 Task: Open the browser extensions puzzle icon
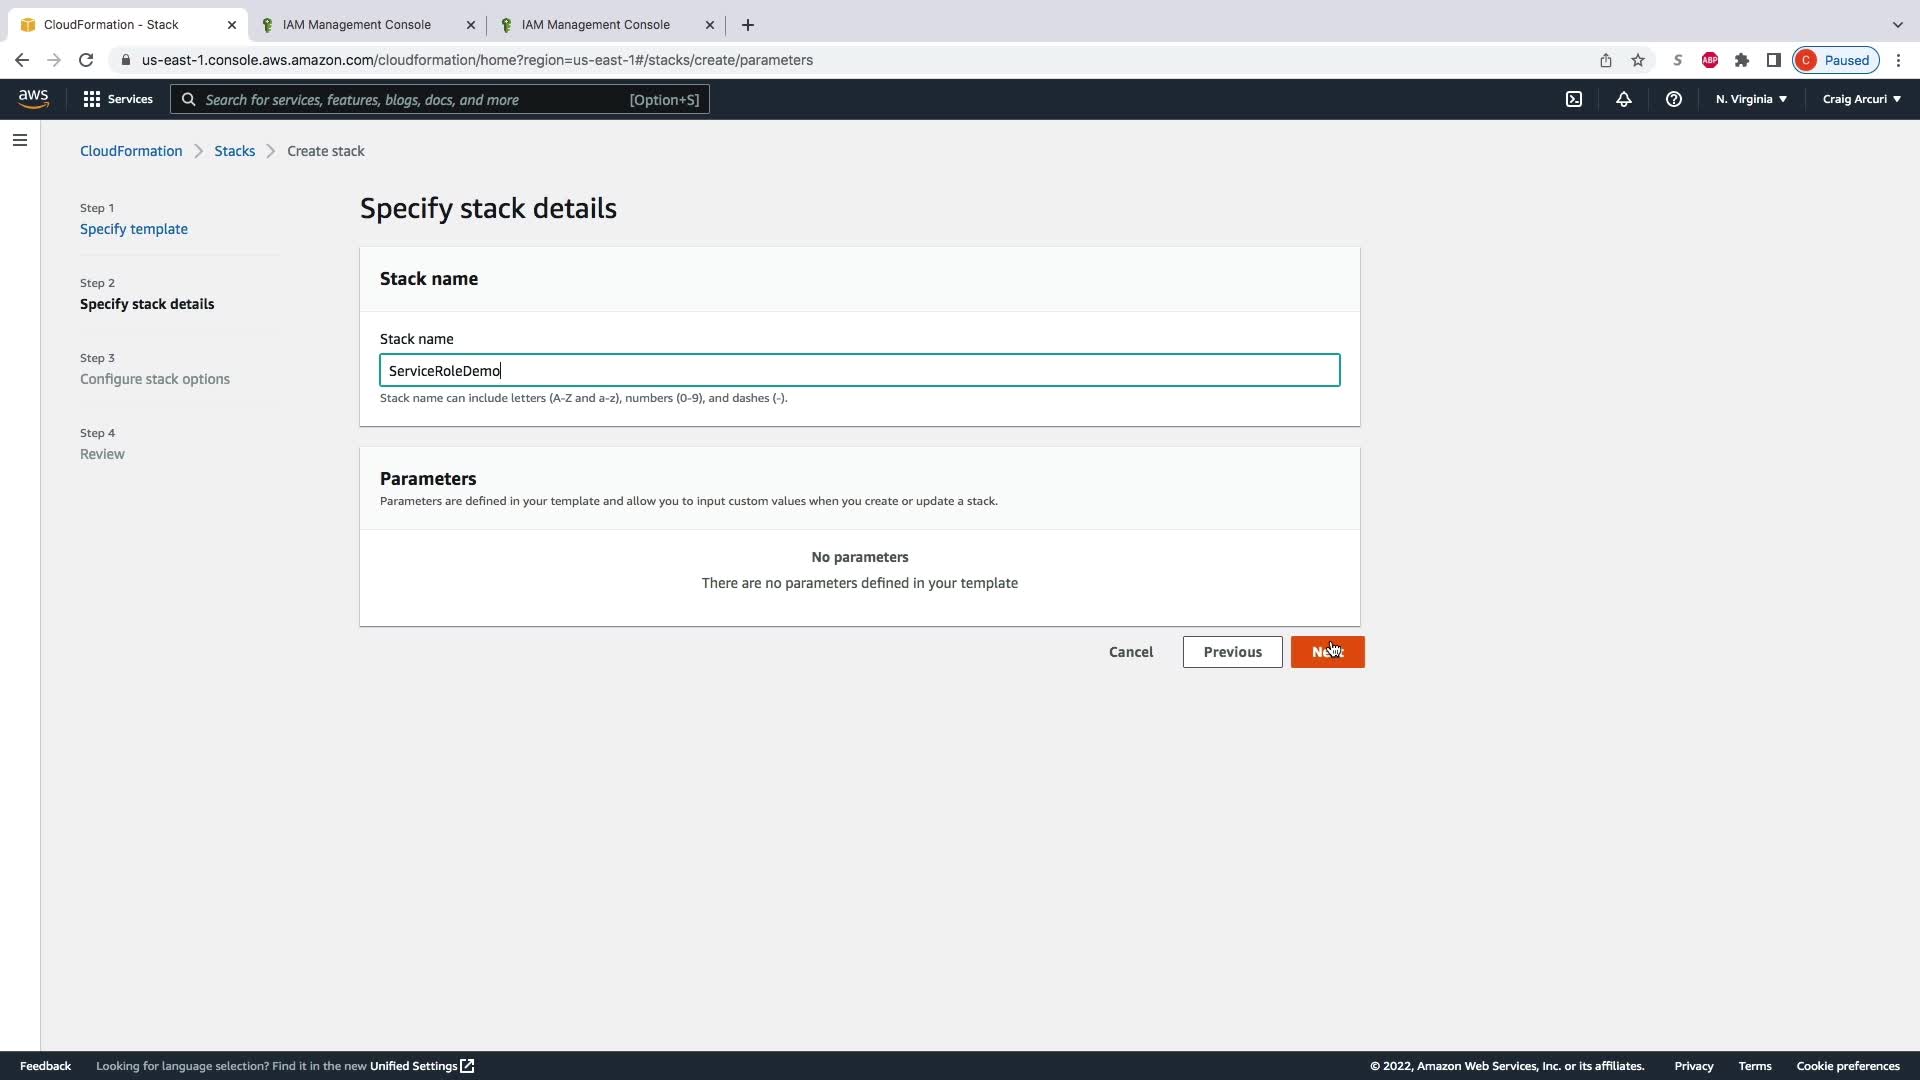(1742, 60)
